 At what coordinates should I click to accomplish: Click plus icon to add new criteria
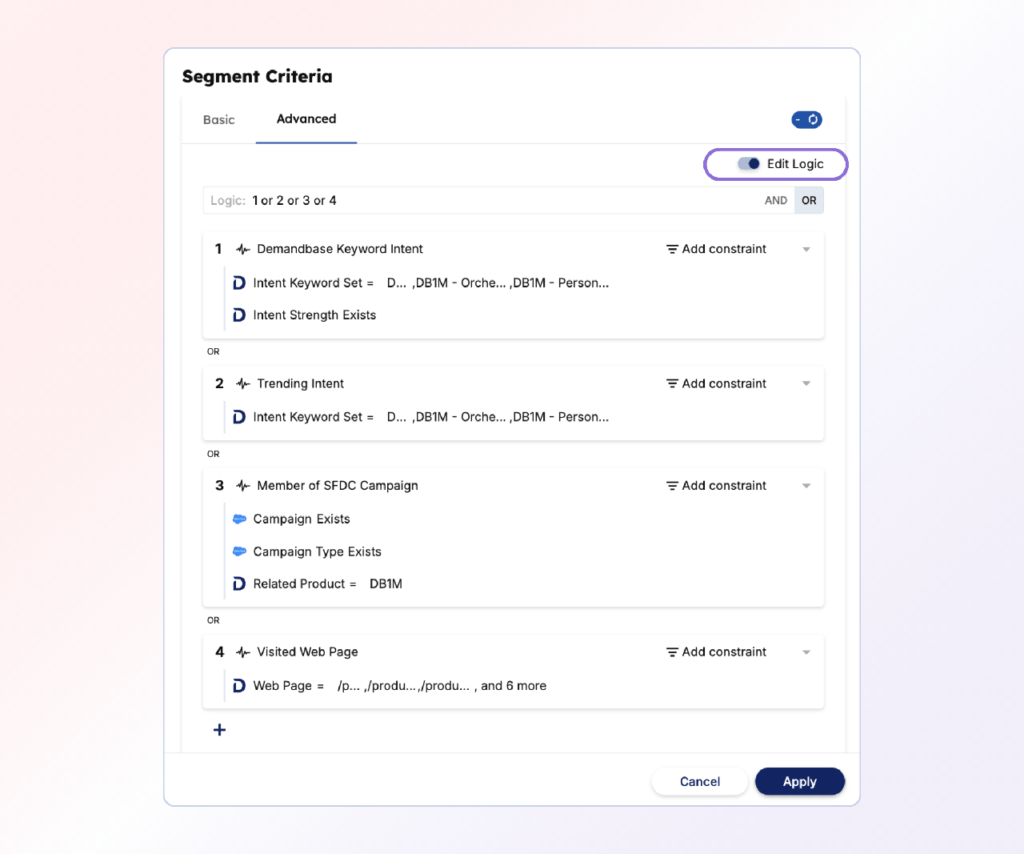220,730
